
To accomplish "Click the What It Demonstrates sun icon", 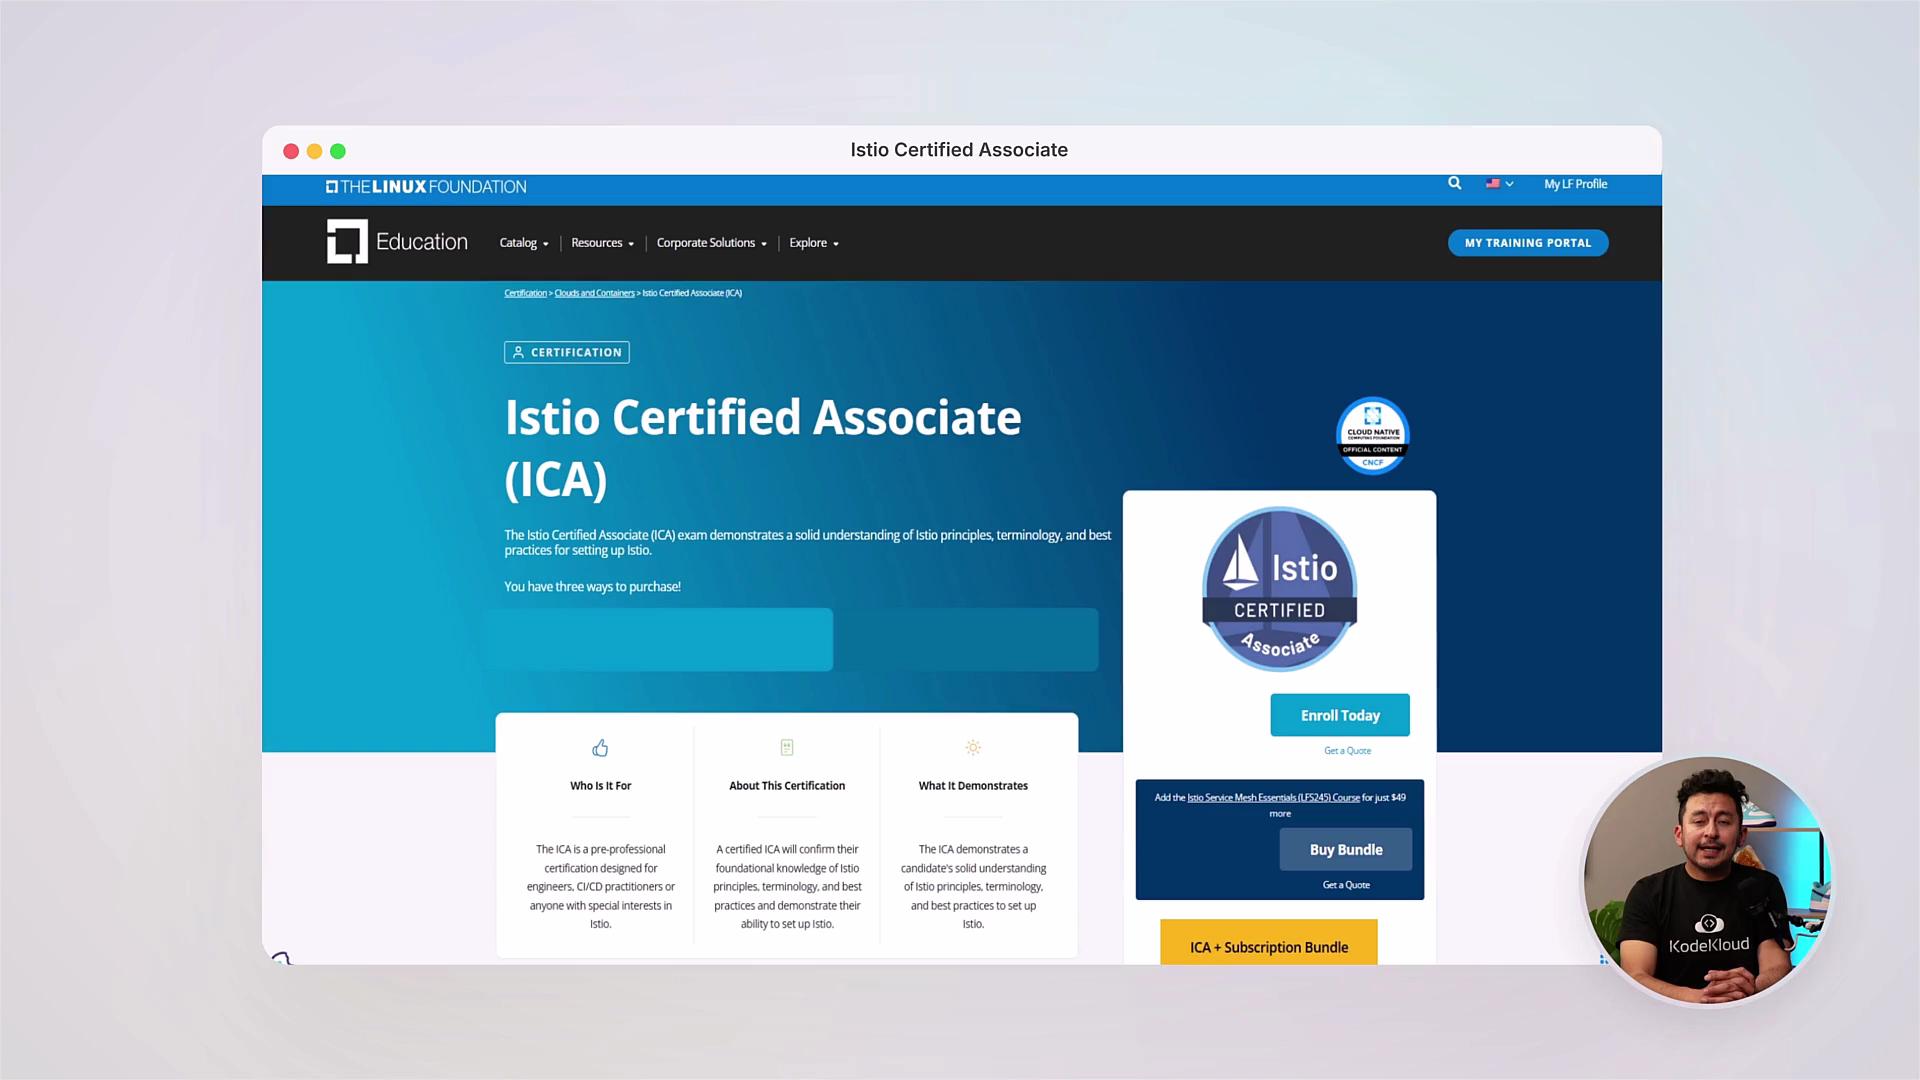I will pos(973,748).
